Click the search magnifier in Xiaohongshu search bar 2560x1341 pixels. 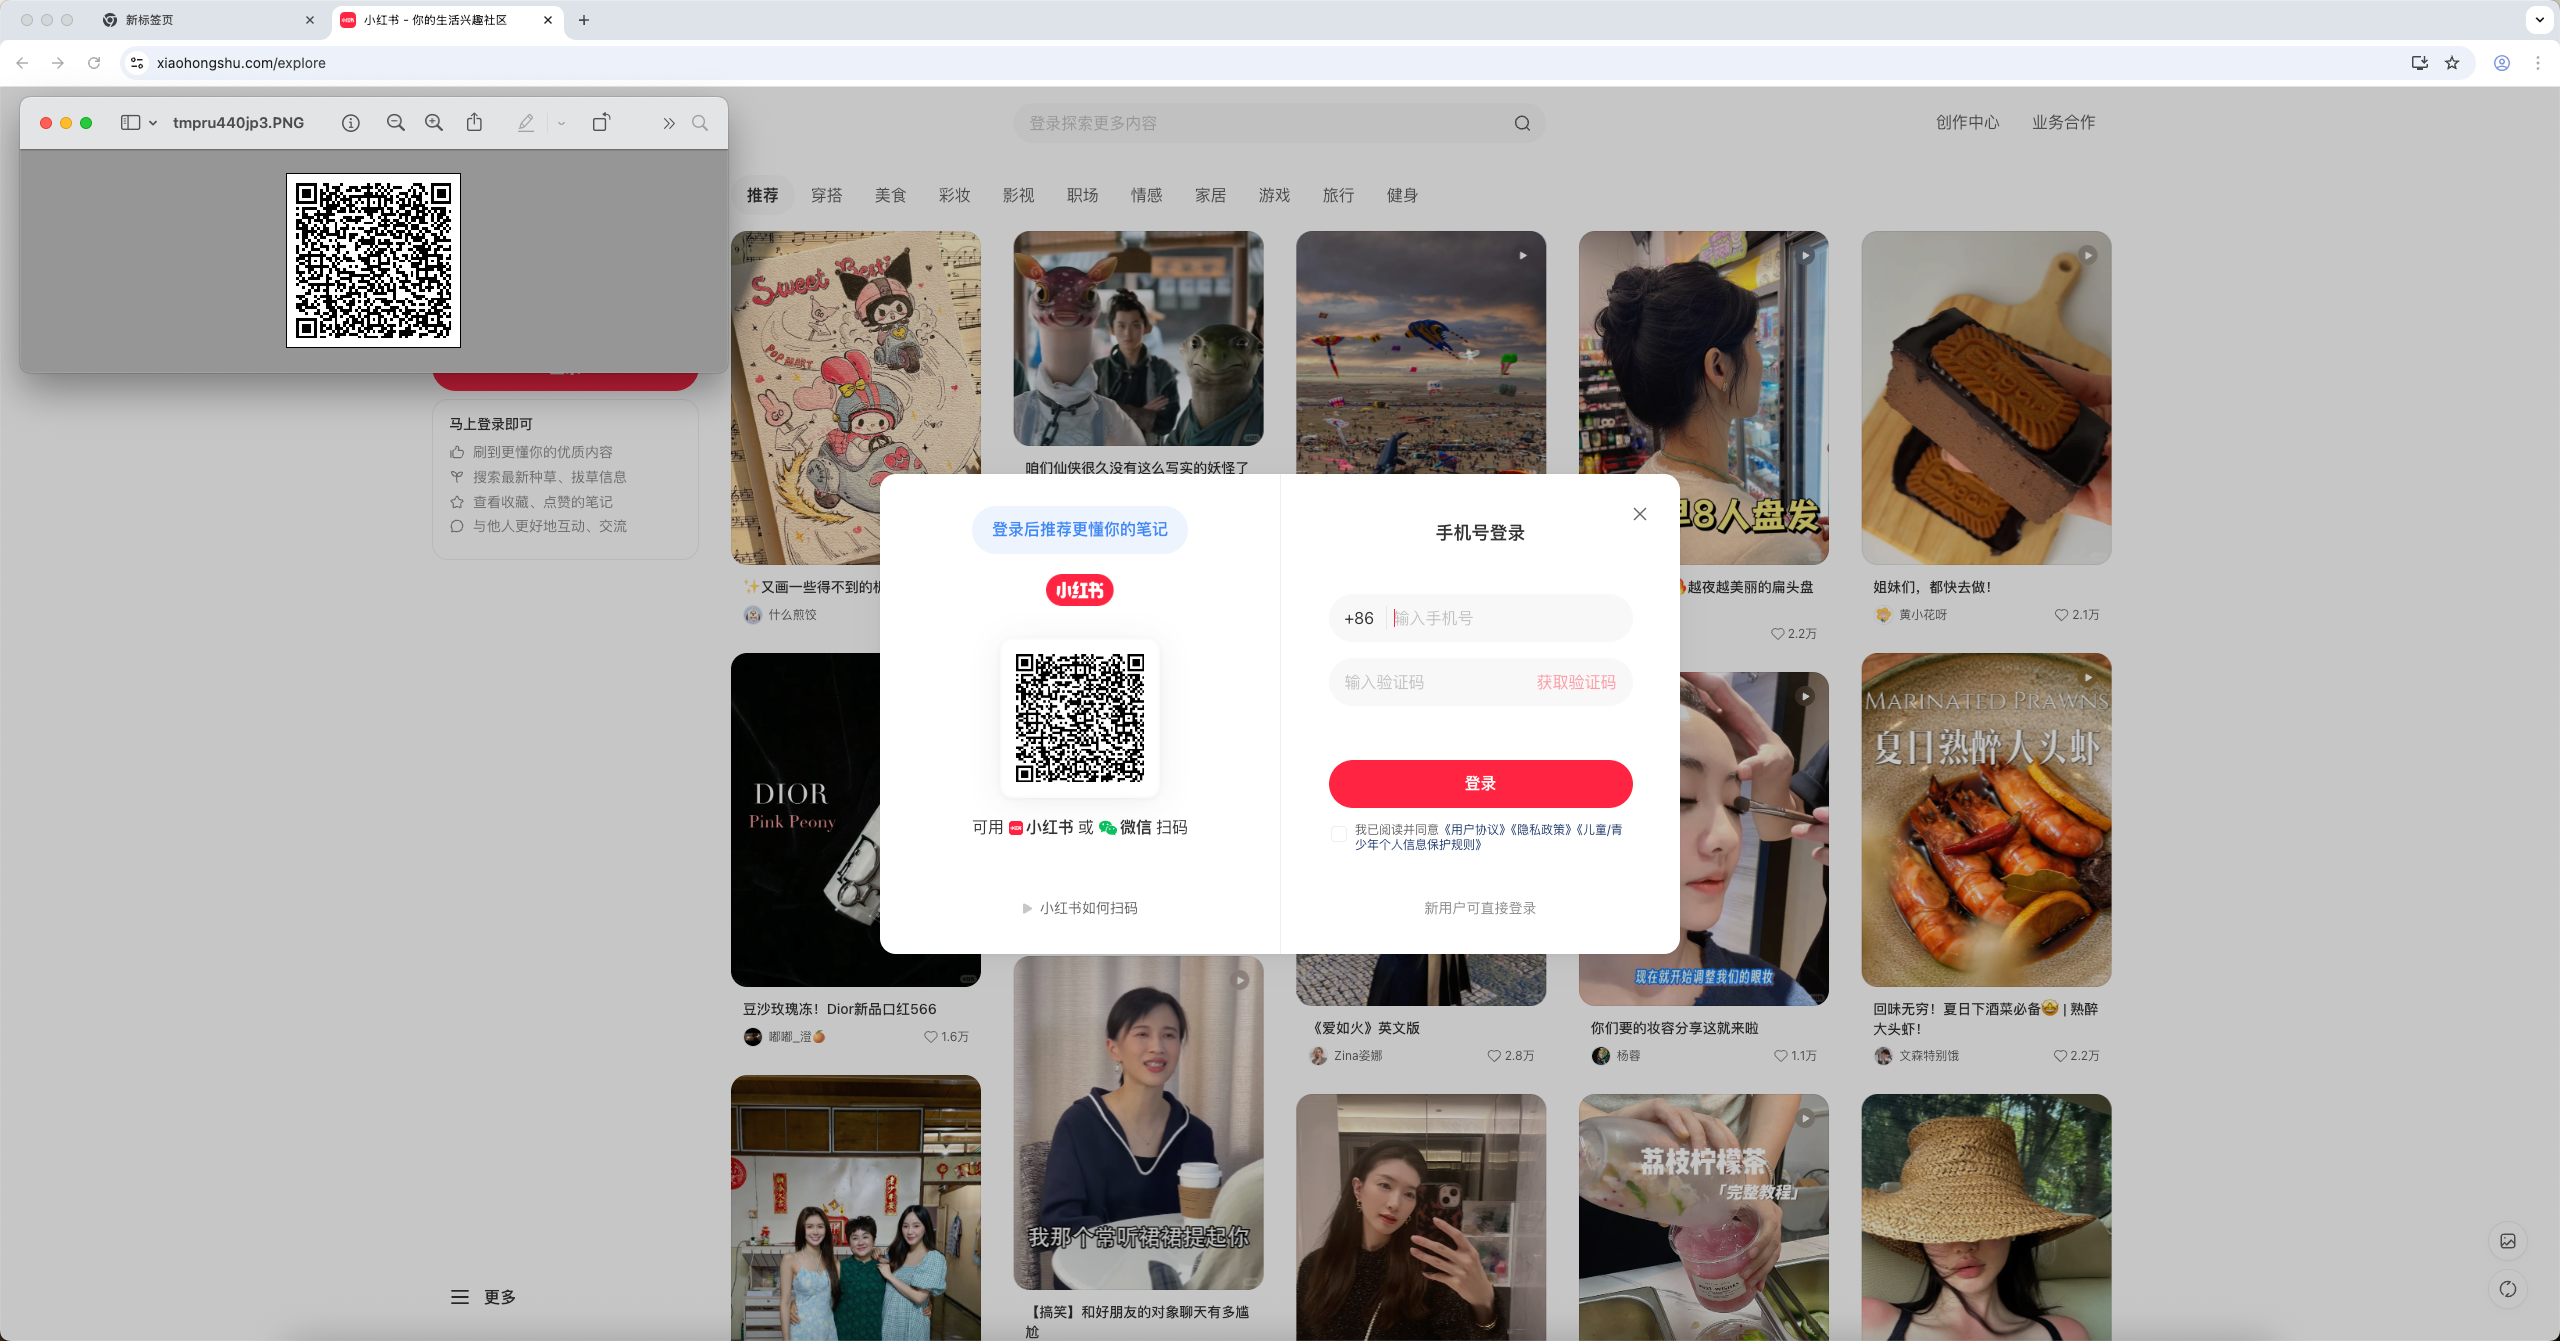click(x=1522, y=123)
